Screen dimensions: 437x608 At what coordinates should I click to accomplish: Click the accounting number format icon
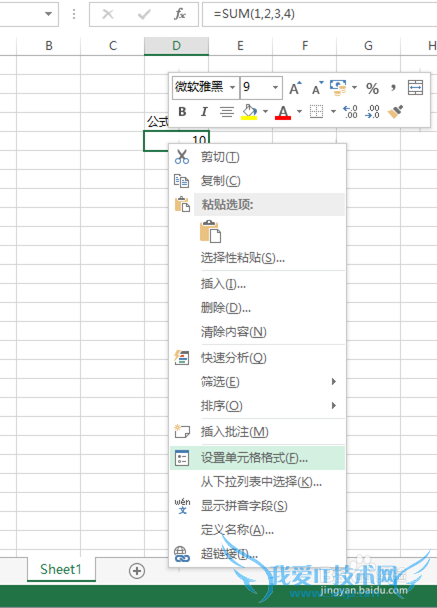pos(338,88)
